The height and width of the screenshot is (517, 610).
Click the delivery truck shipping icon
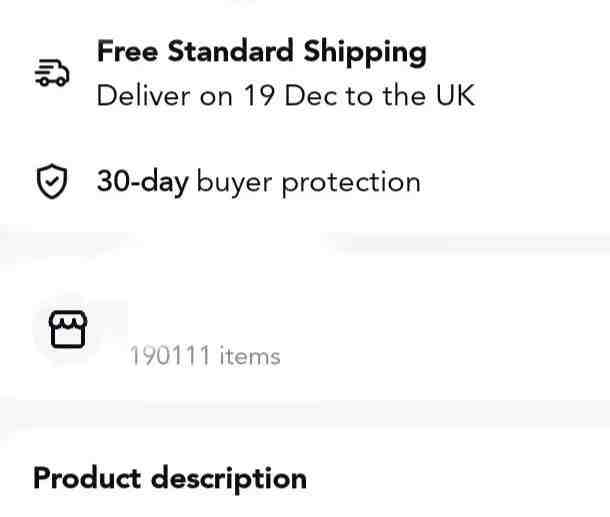click(52, 73)
